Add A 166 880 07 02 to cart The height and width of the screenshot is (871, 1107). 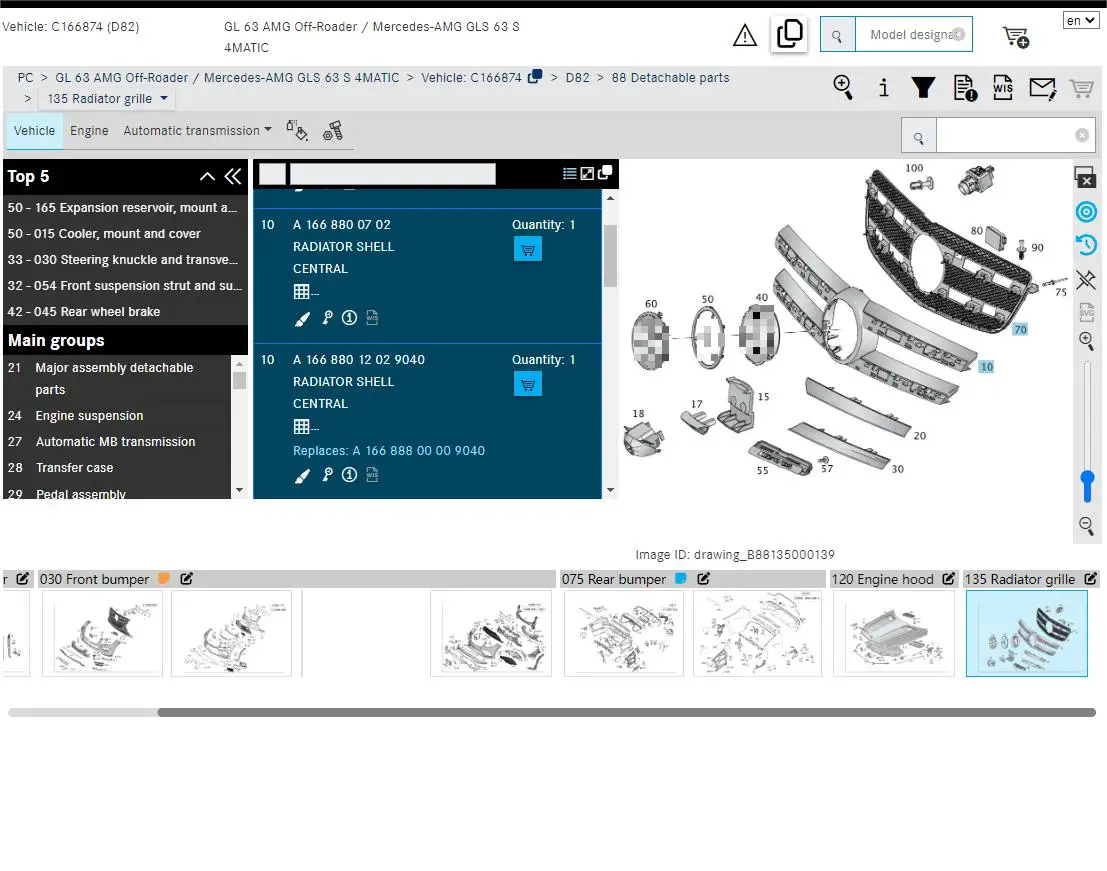pyautogui.click(x=527, y=249)
